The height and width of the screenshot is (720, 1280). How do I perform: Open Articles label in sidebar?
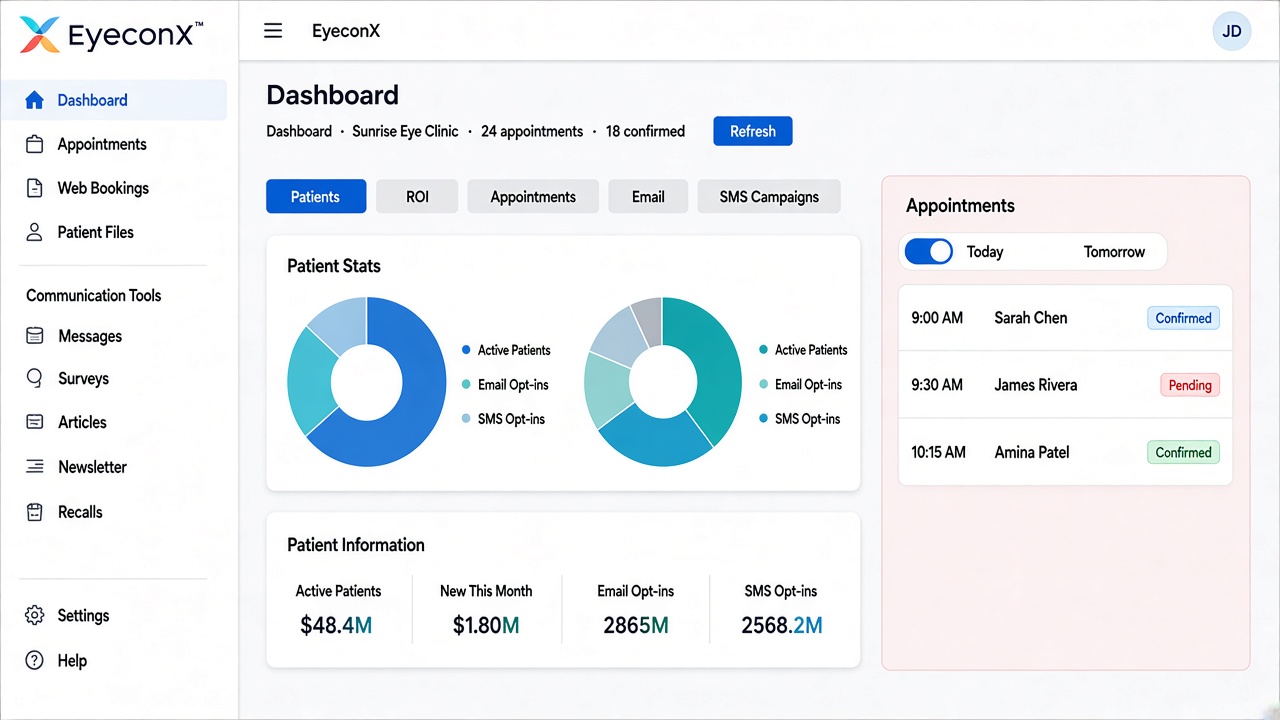(82, 422)
